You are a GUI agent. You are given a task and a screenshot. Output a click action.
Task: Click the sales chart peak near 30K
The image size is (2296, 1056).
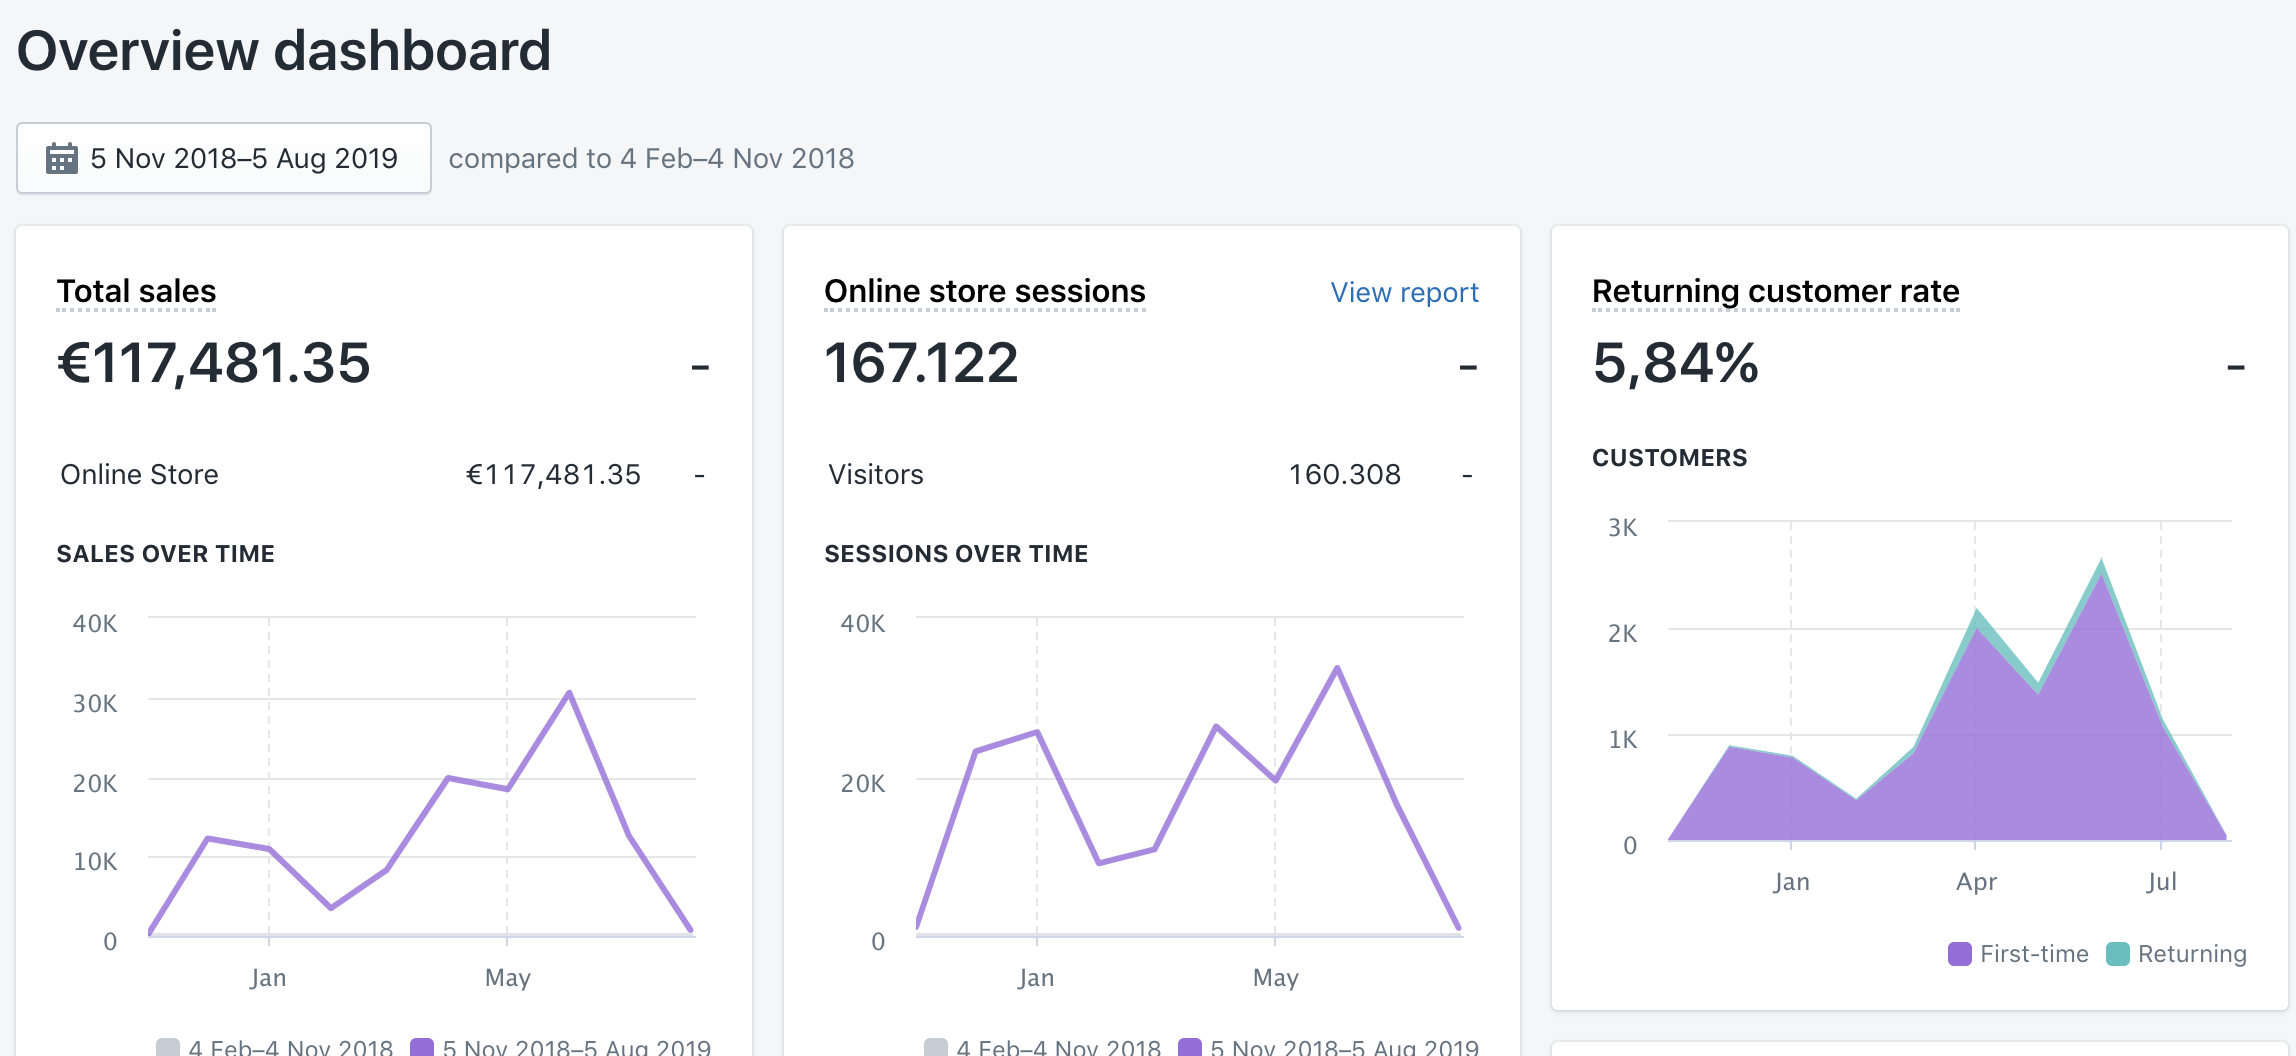[x=569, y=692]
